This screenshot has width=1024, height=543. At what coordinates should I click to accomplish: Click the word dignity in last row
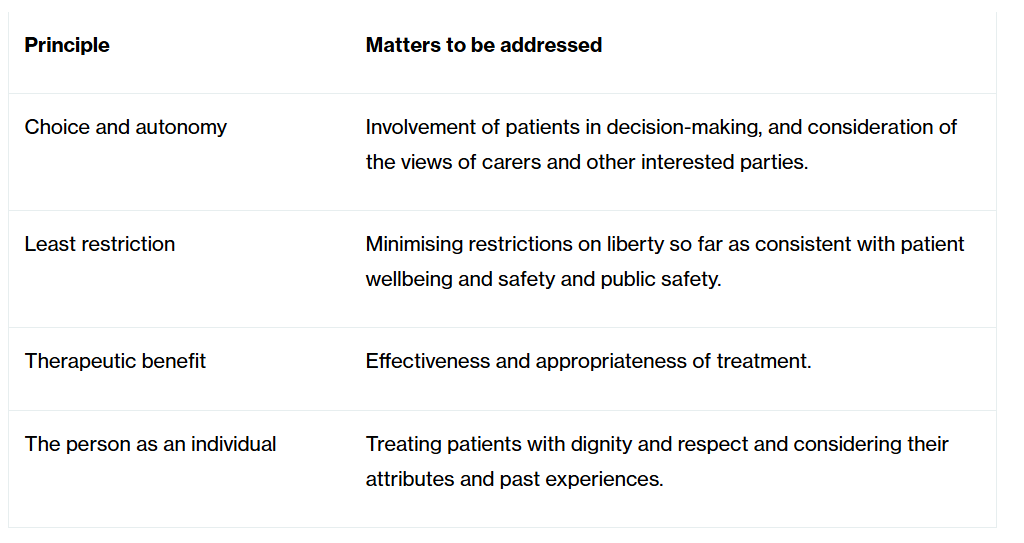604,444
